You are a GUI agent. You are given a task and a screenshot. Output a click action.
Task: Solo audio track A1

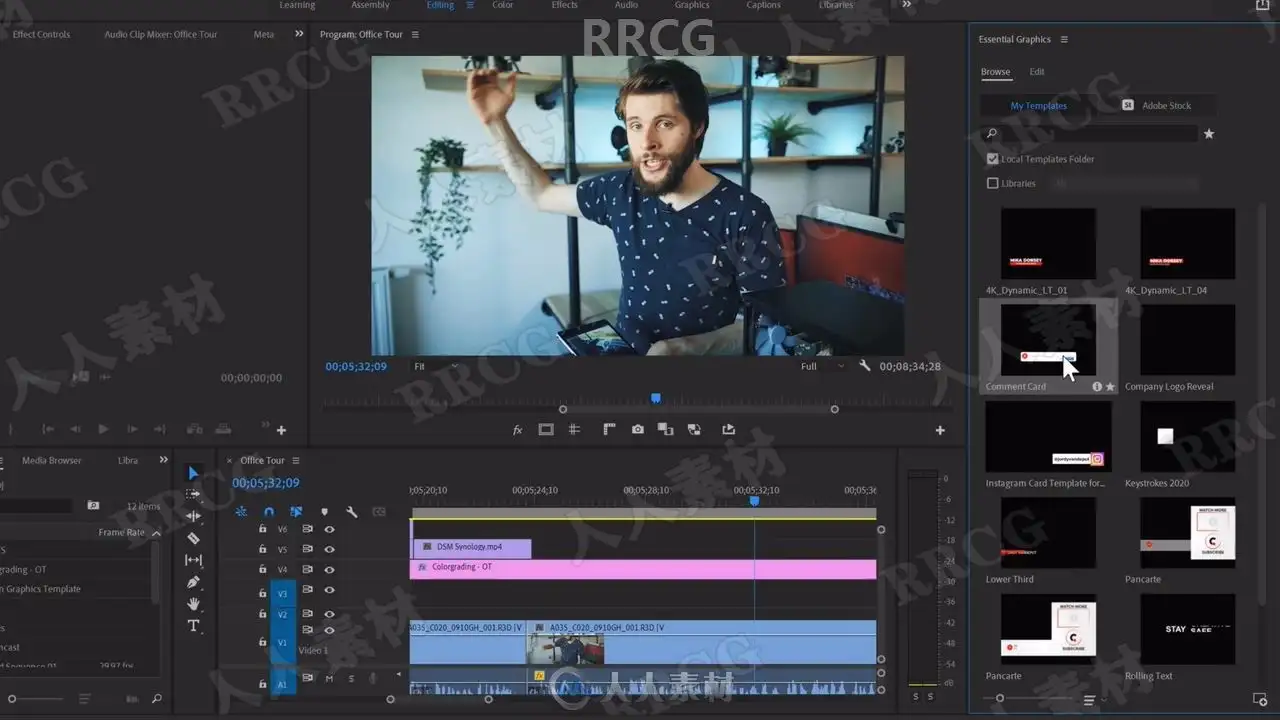pyautogui.click(x=351, y=679)
